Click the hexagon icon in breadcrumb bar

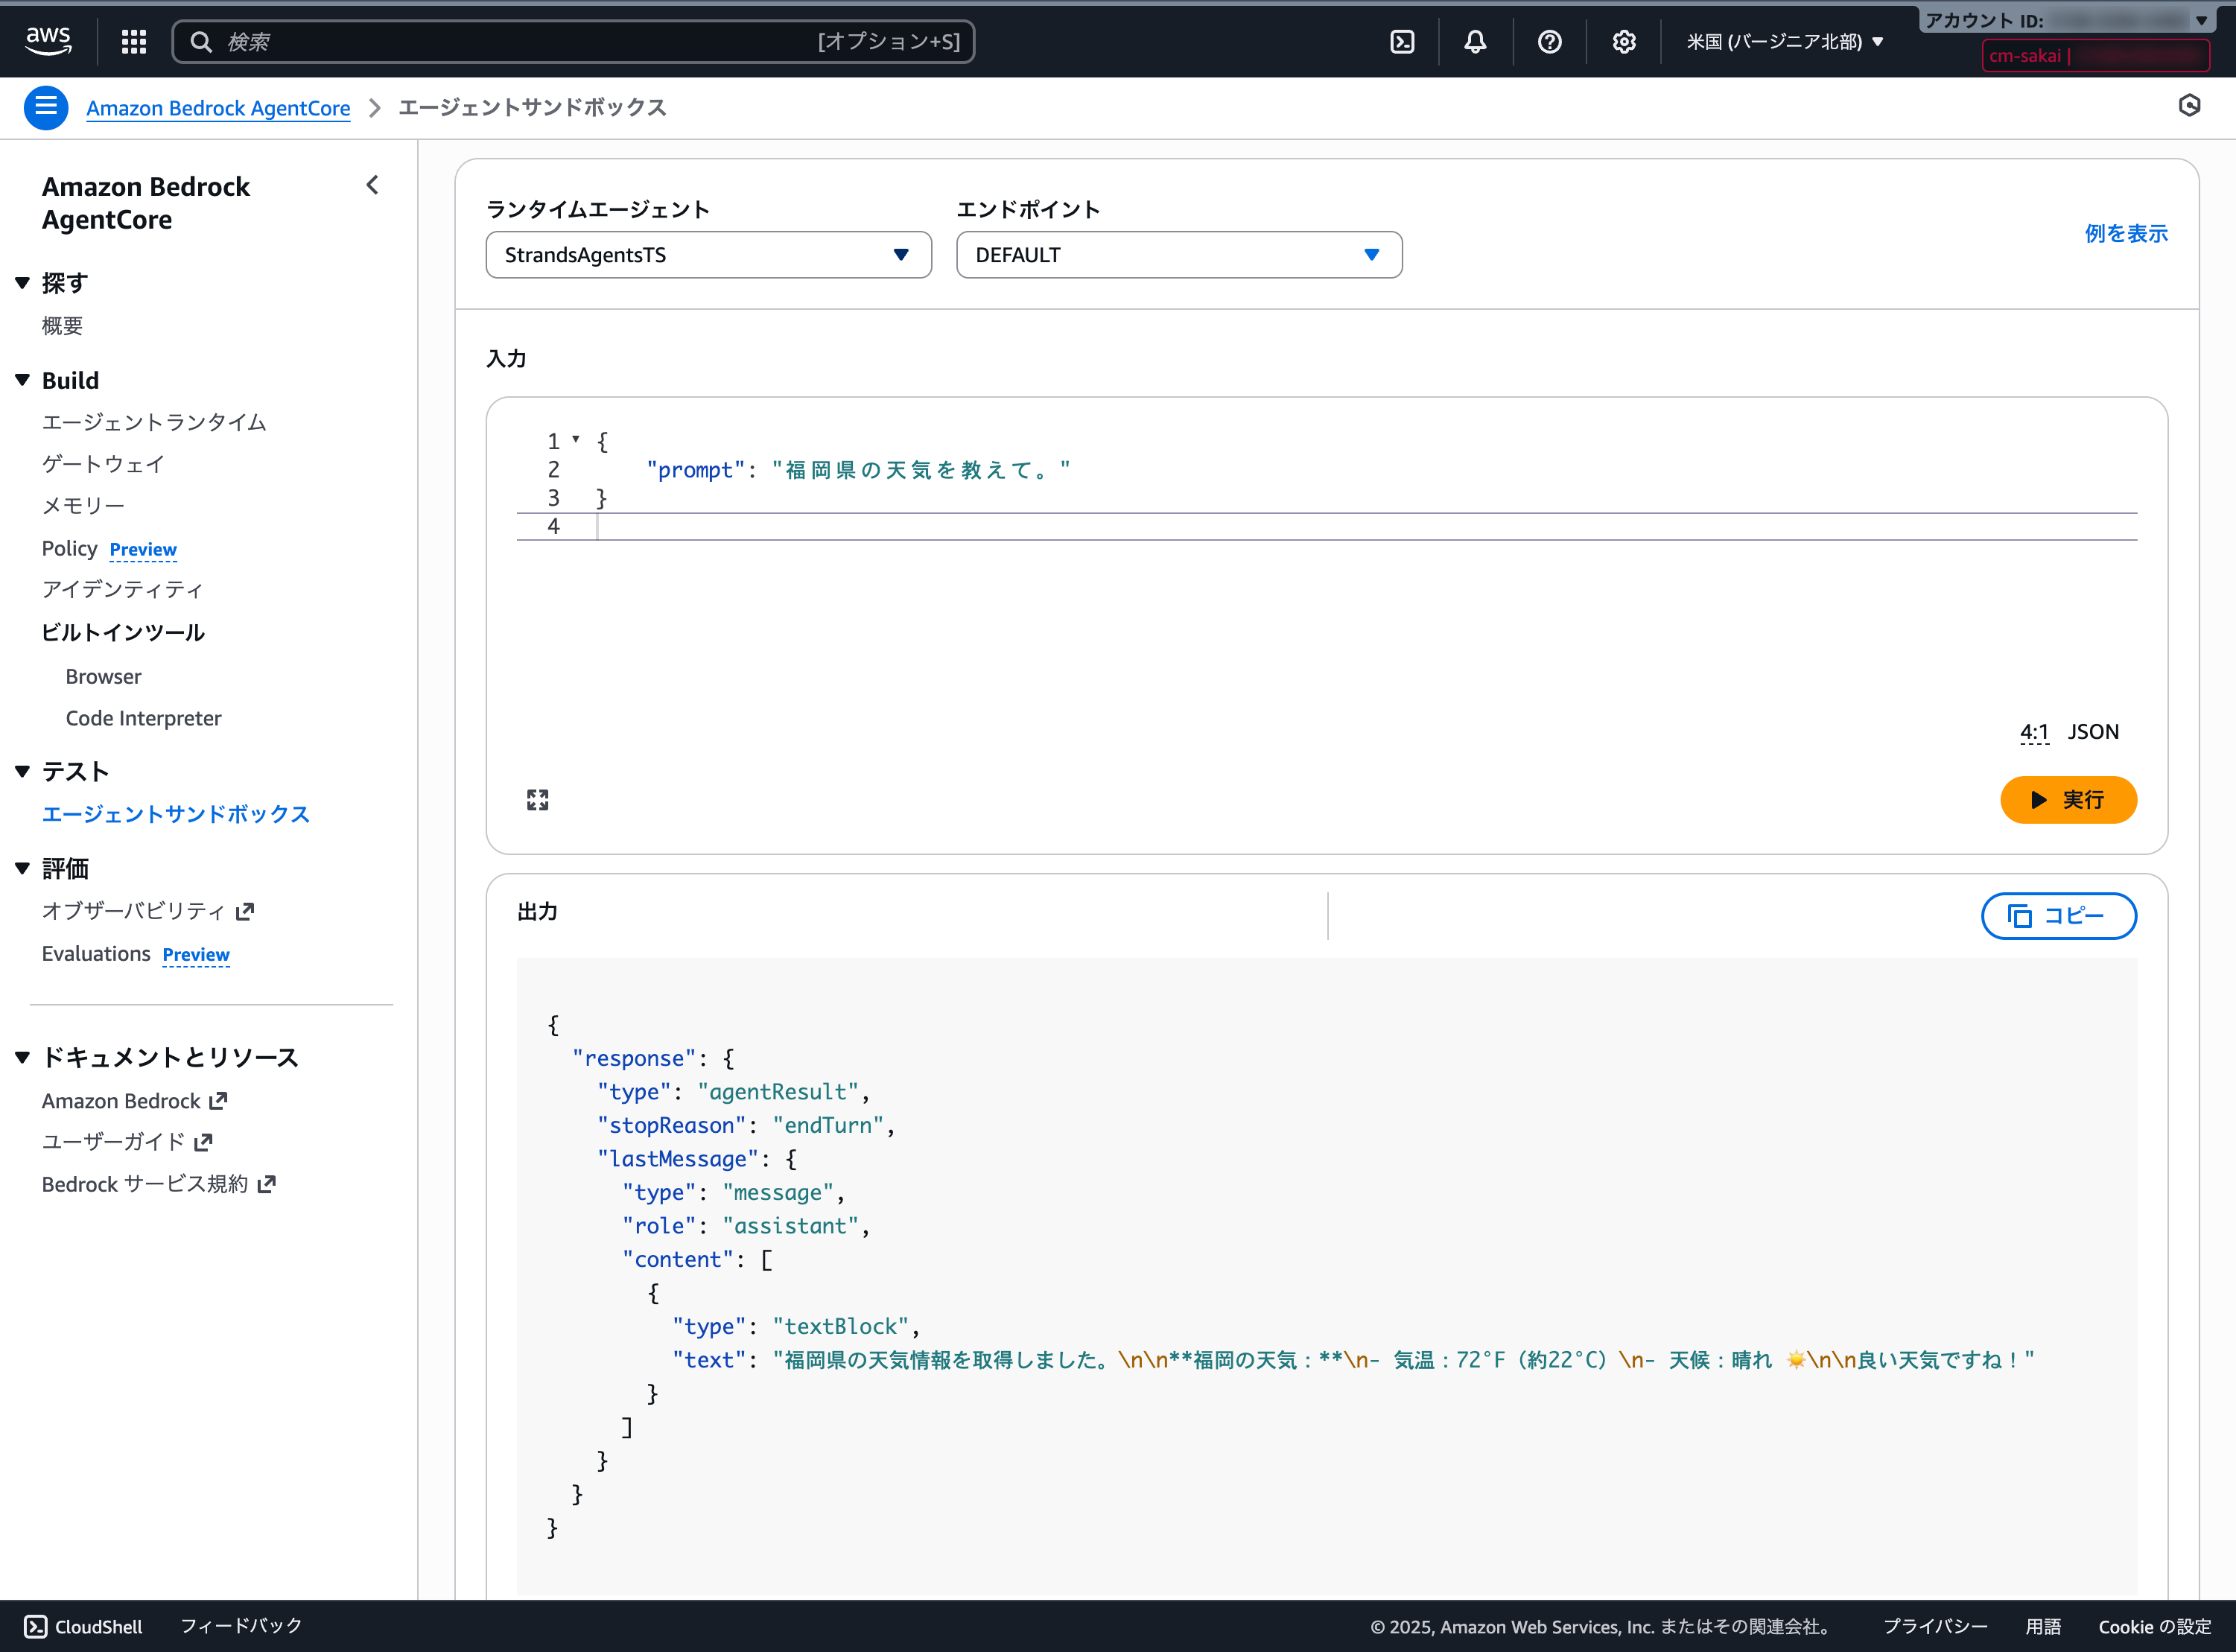click(2189, 106)
